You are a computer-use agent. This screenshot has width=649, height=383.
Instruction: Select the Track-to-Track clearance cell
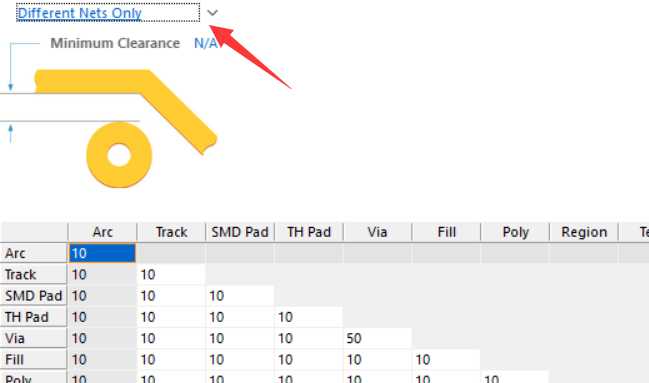point(171,275)
